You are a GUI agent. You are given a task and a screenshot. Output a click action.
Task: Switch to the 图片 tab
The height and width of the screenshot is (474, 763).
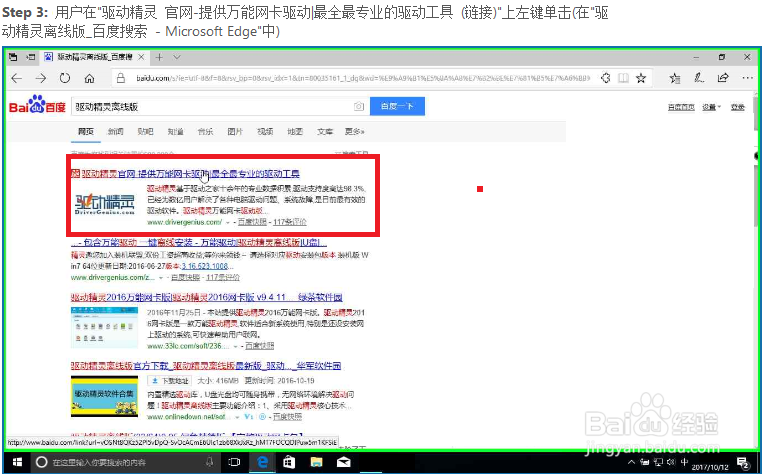pos(235,131)
